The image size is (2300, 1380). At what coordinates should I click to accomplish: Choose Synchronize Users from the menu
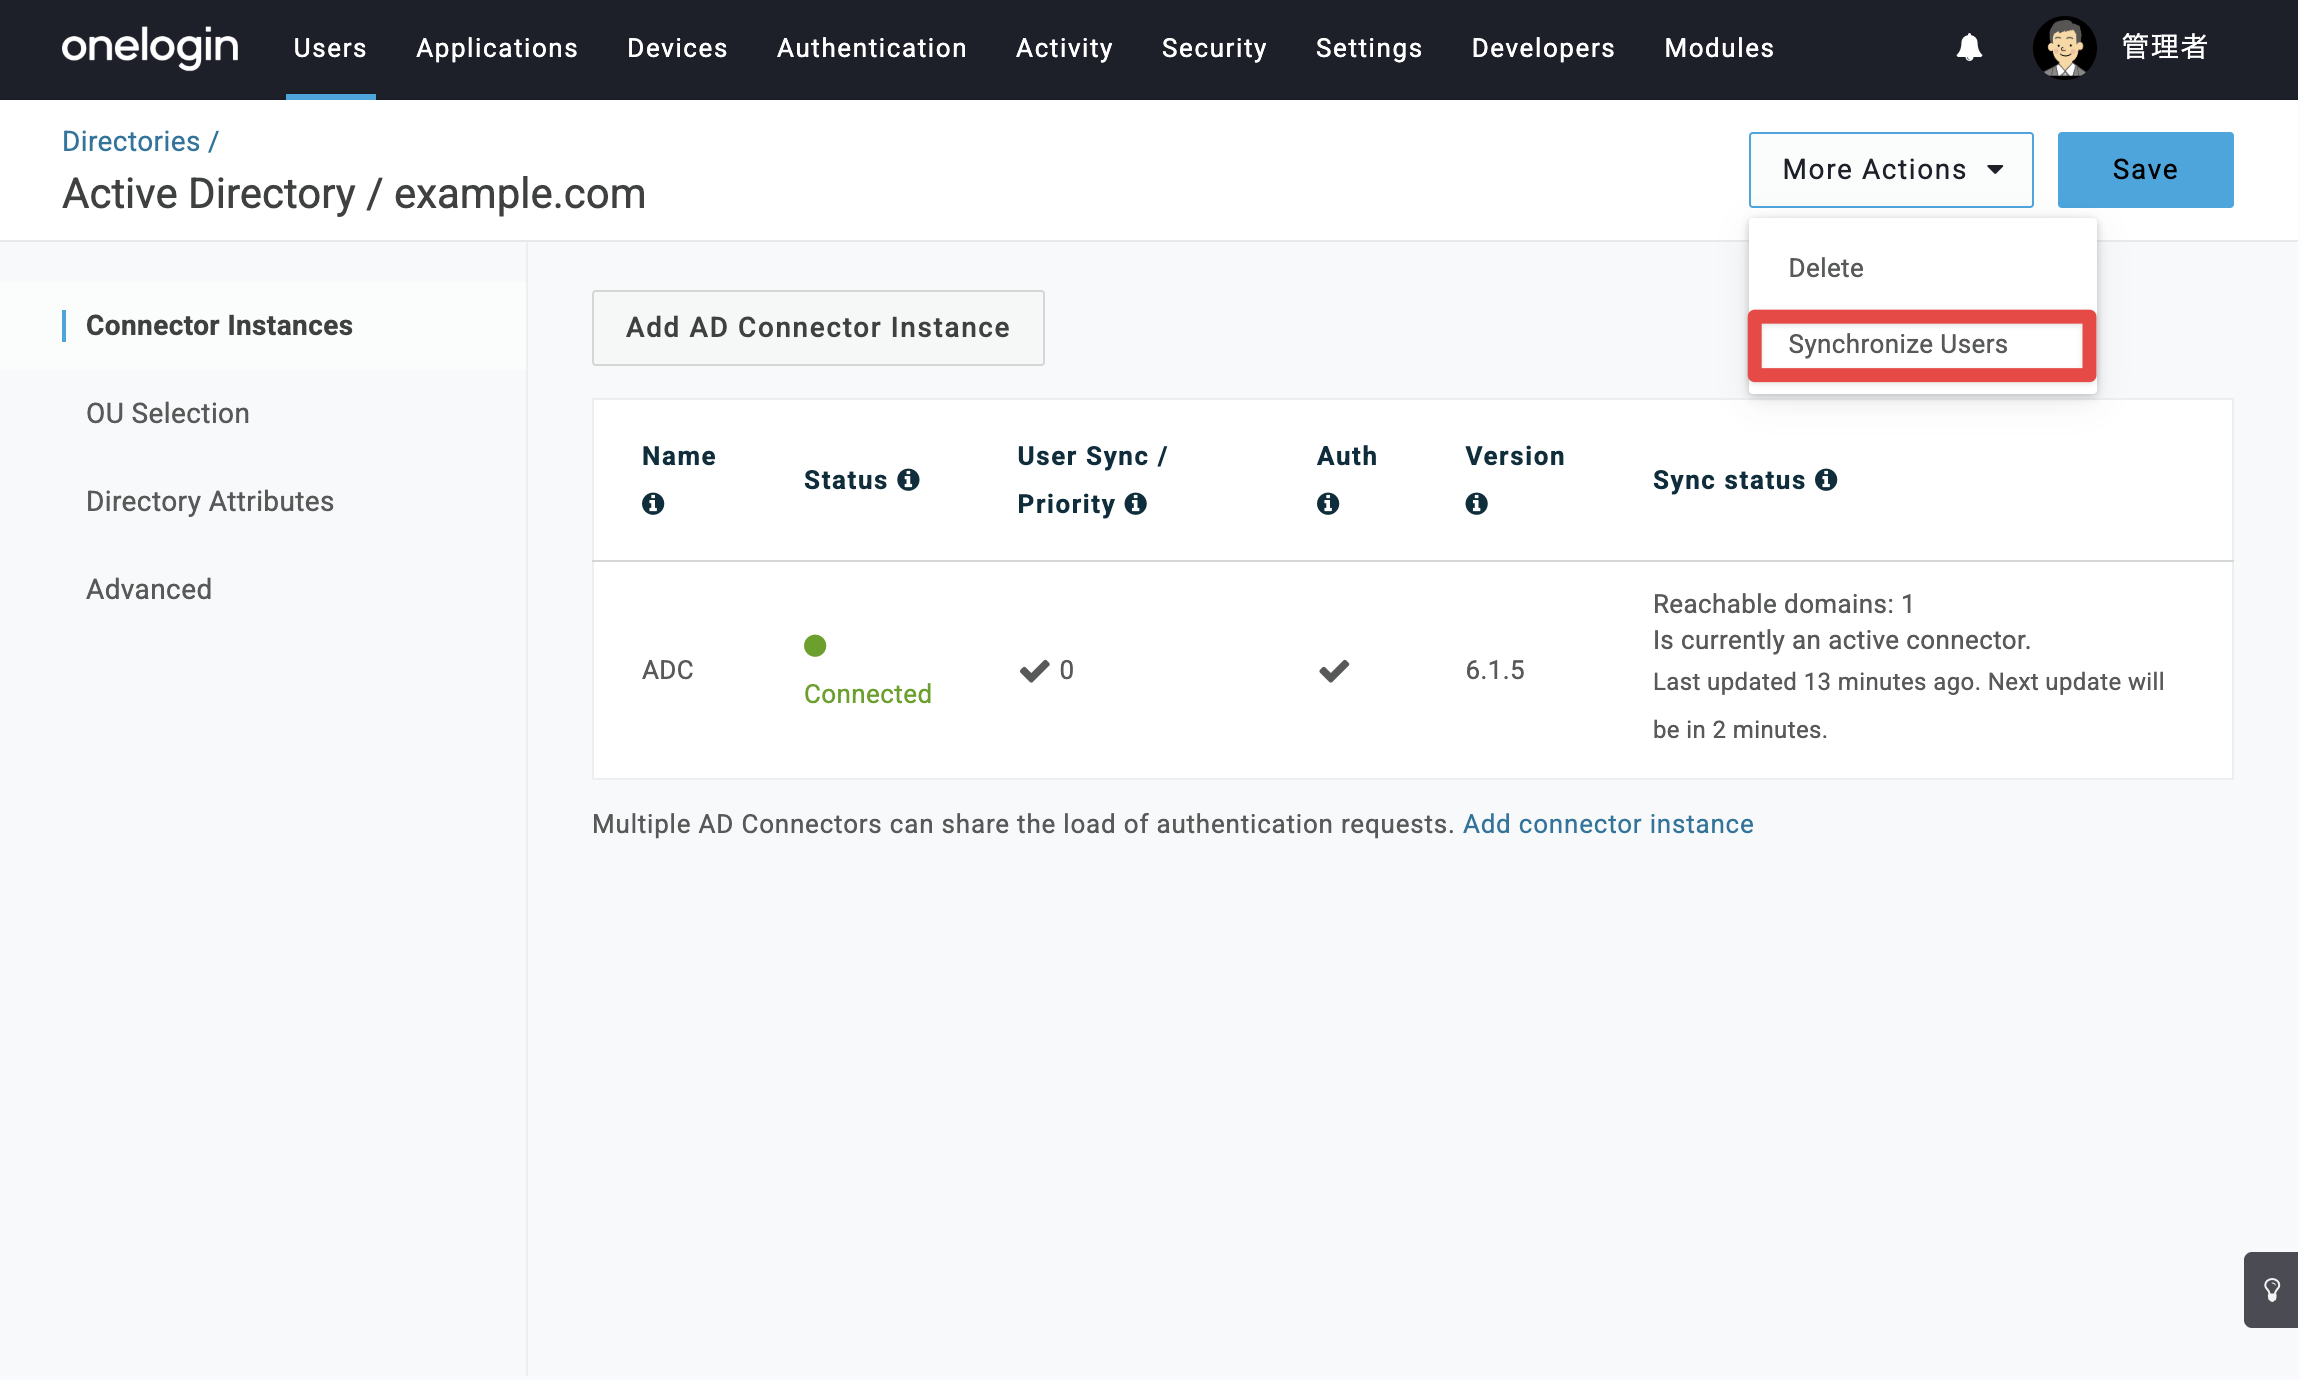tap(1922, 345)
